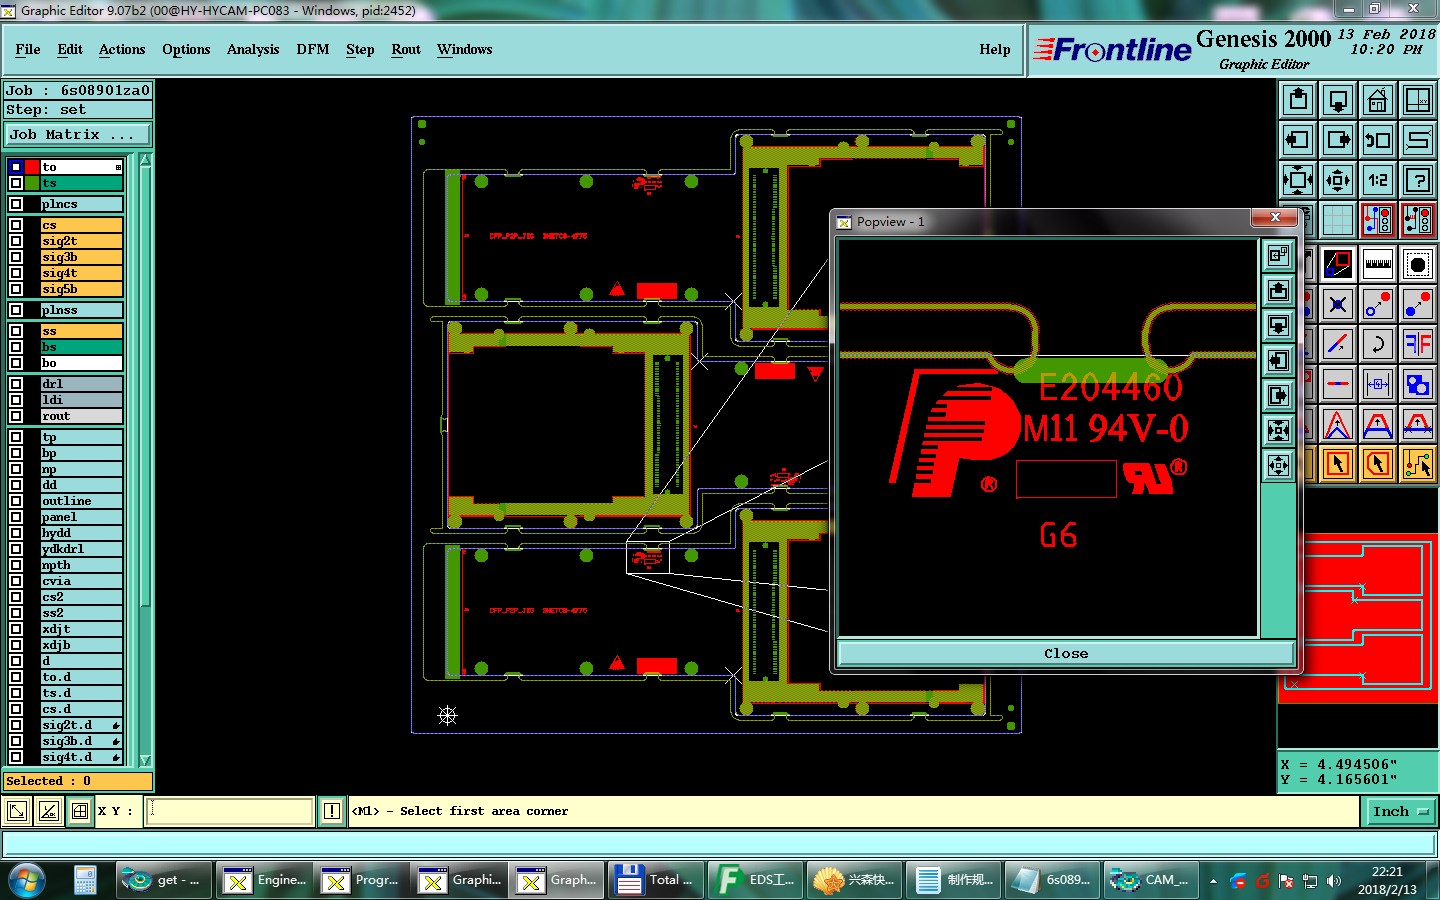Click the net select pointer icon
Screen dimensions: 1440x900
1418,464
